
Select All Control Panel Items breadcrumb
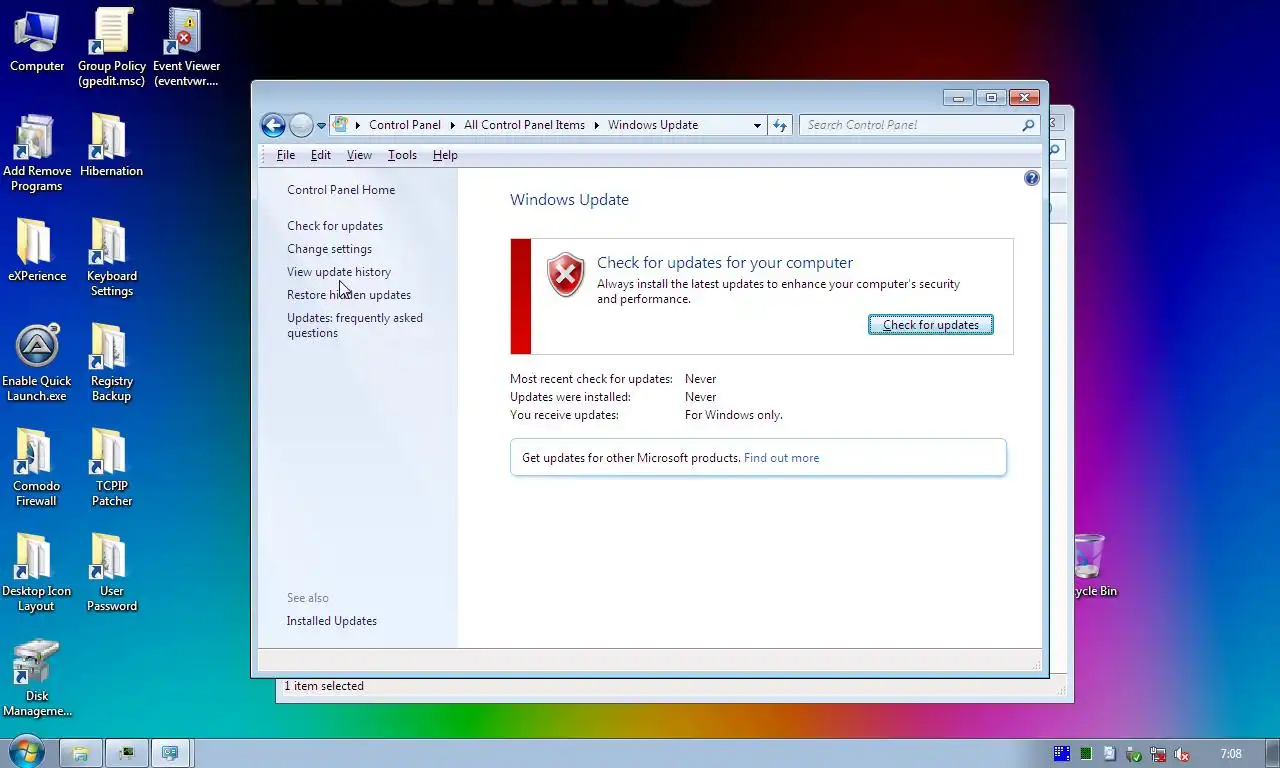(x=524, y=125)
